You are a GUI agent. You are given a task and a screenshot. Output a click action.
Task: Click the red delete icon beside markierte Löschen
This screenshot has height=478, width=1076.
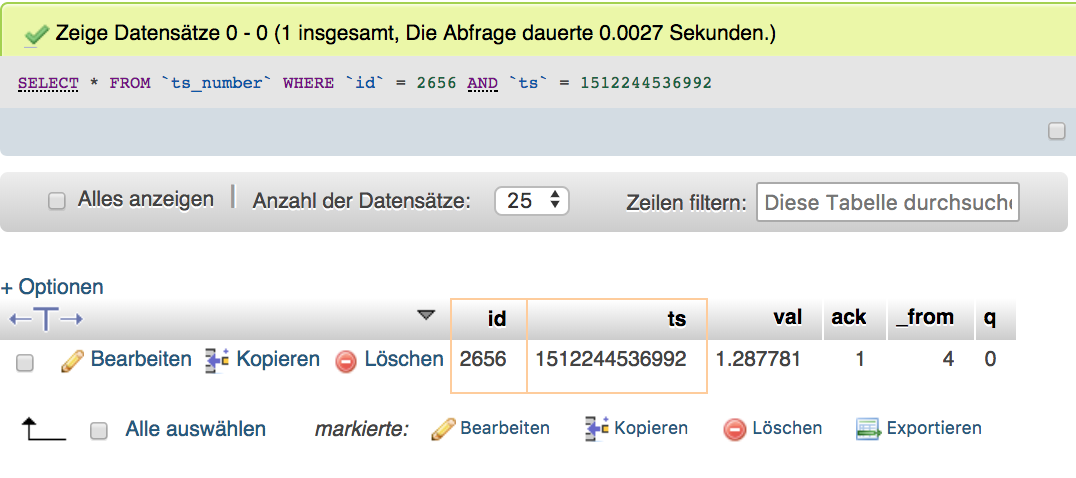point(734,430)
